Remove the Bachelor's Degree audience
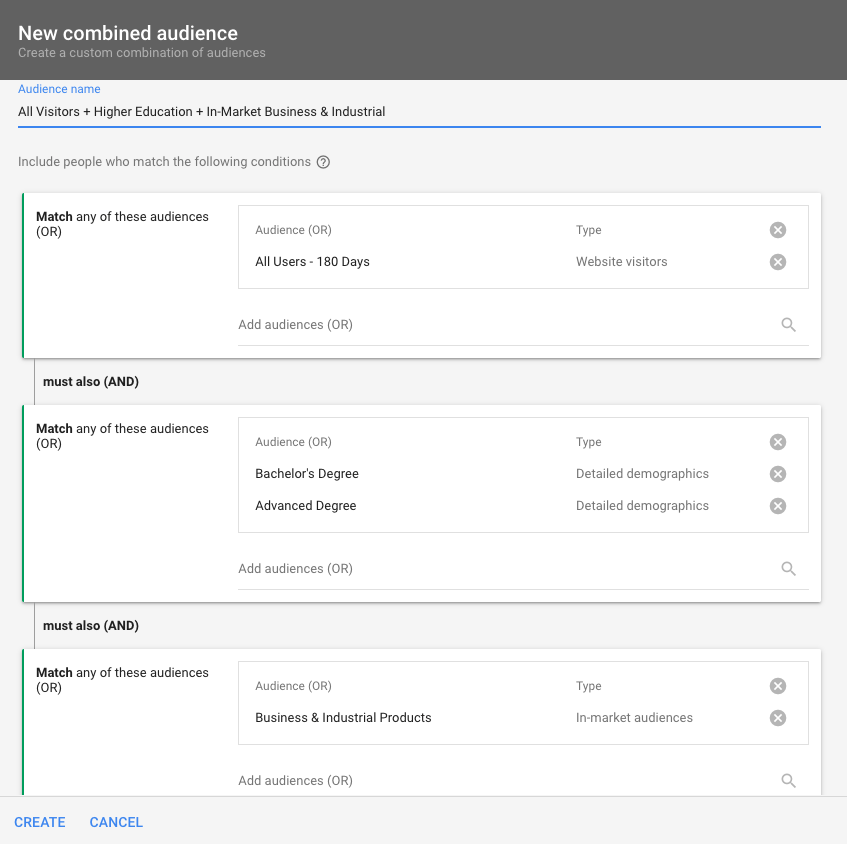847x844 pixels. [x=778, y=474]
